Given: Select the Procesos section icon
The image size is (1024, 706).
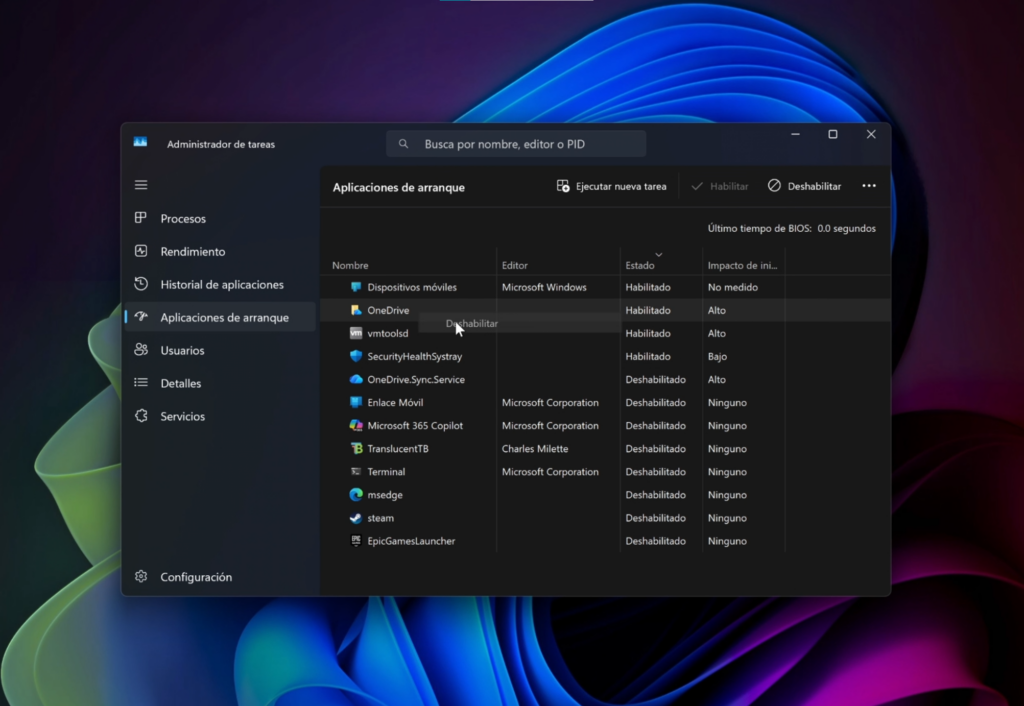Looking at the screenshot, I should point(141,218).
